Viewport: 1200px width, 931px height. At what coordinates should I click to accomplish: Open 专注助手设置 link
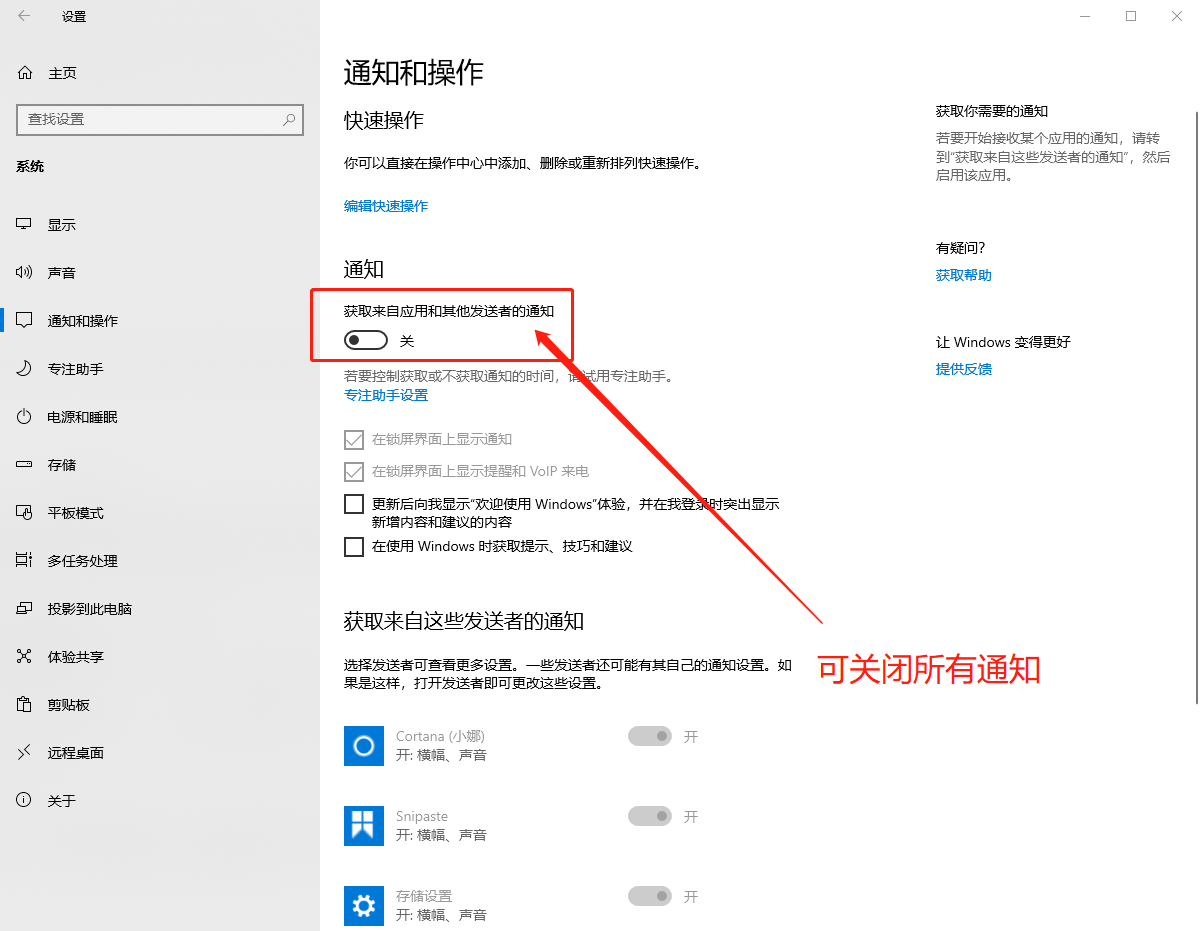tap(387, 395)
